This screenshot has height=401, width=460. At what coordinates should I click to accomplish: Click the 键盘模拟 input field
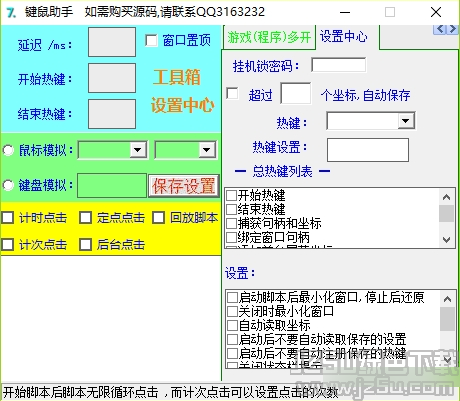click(112, 185)
